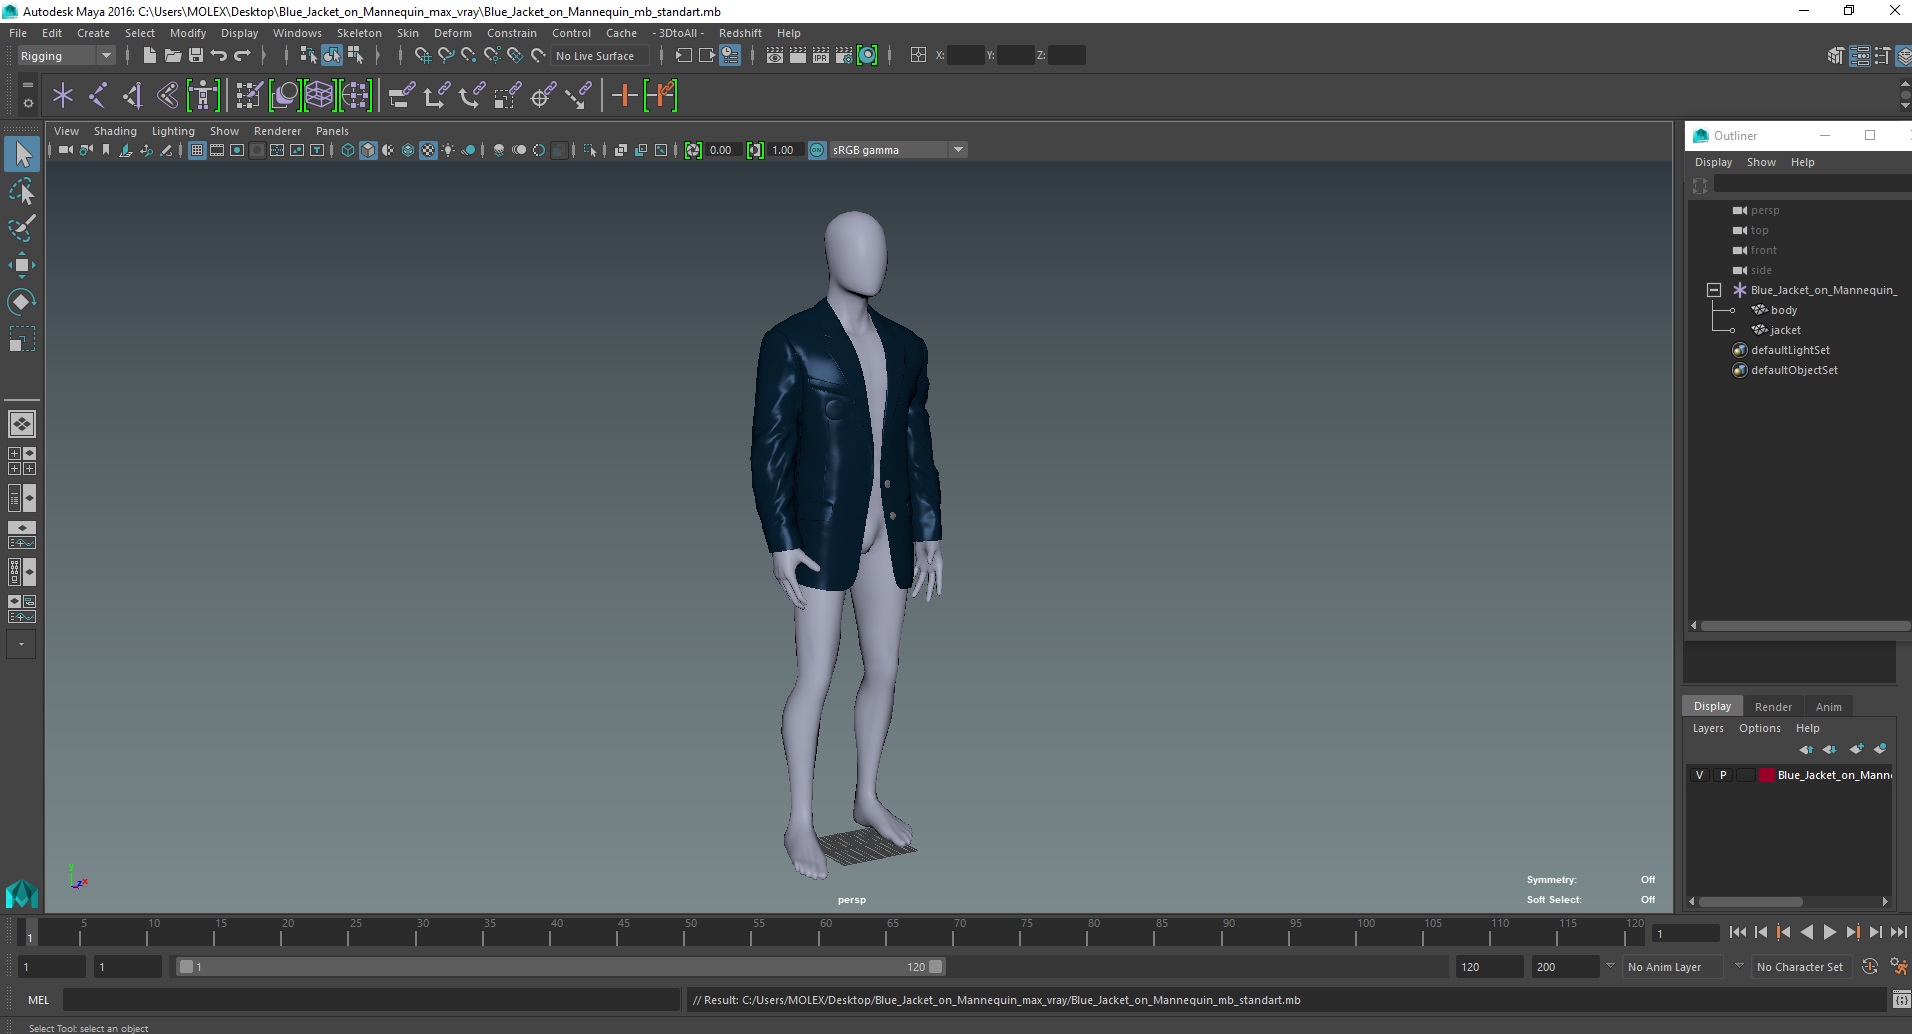The height and width of the screenshot is (1034, 1912).
Task: Toggle the layer playback P box
Action: point(1722,775)
